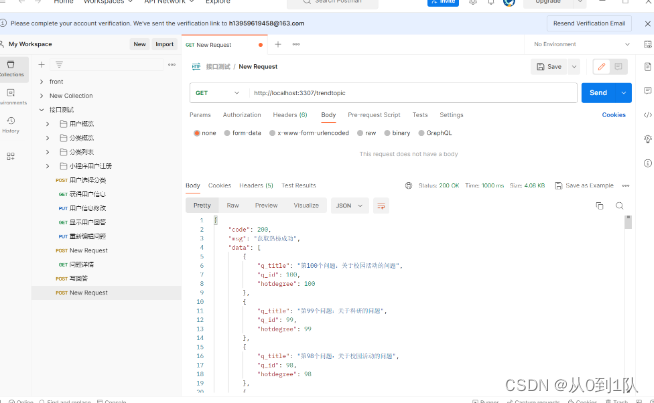The height and width of the screenshot is (403, 654).
Task: Open the GET method dropdown
Action: pos(217,93)
